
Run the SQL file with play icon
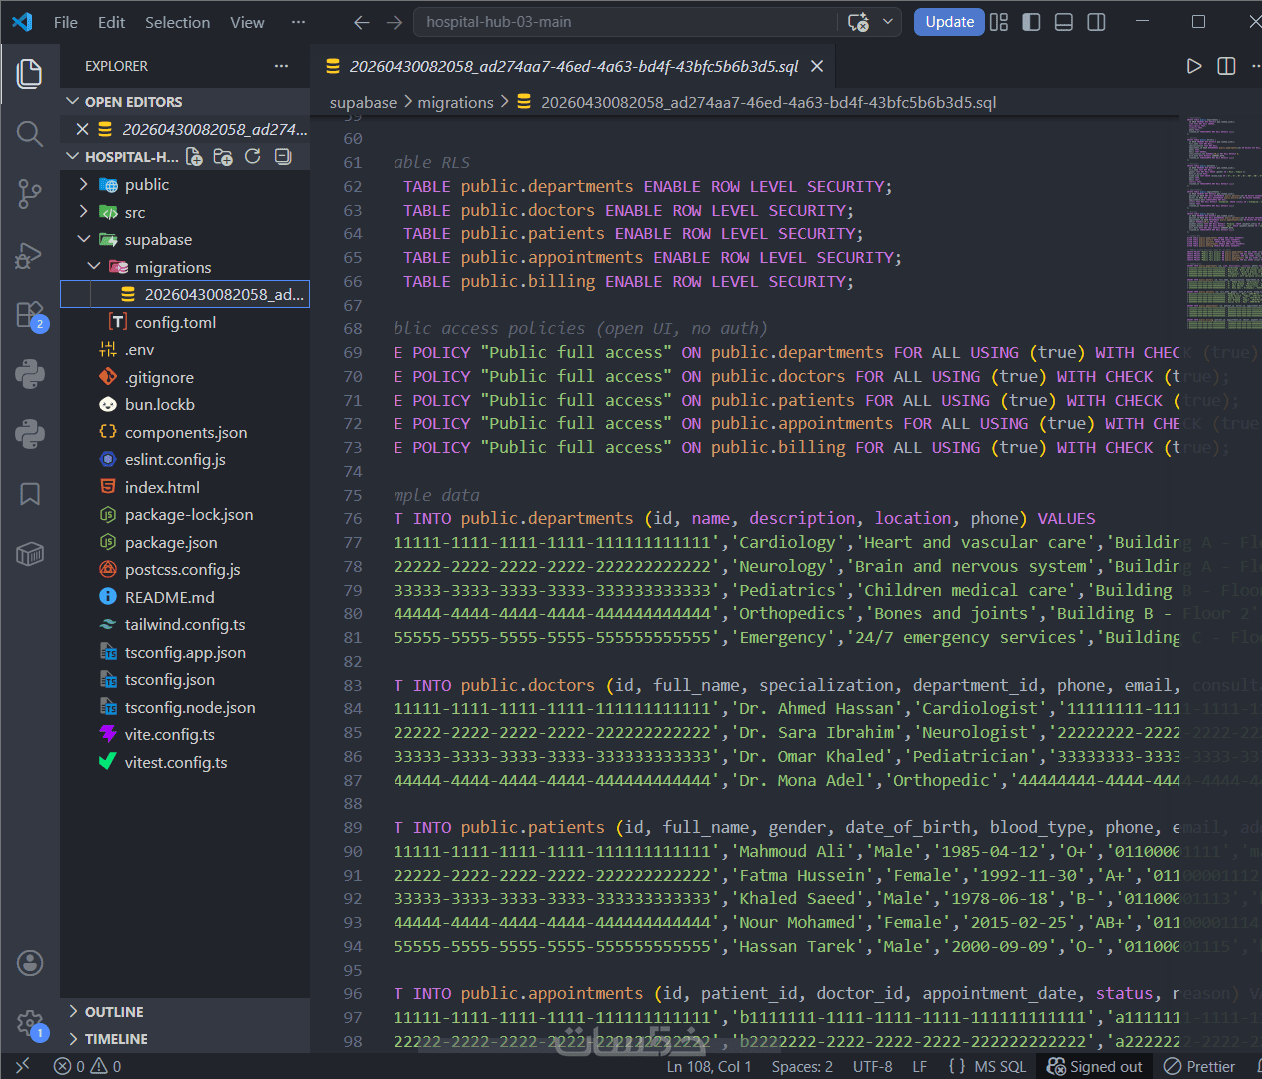tap(1194, 66)
